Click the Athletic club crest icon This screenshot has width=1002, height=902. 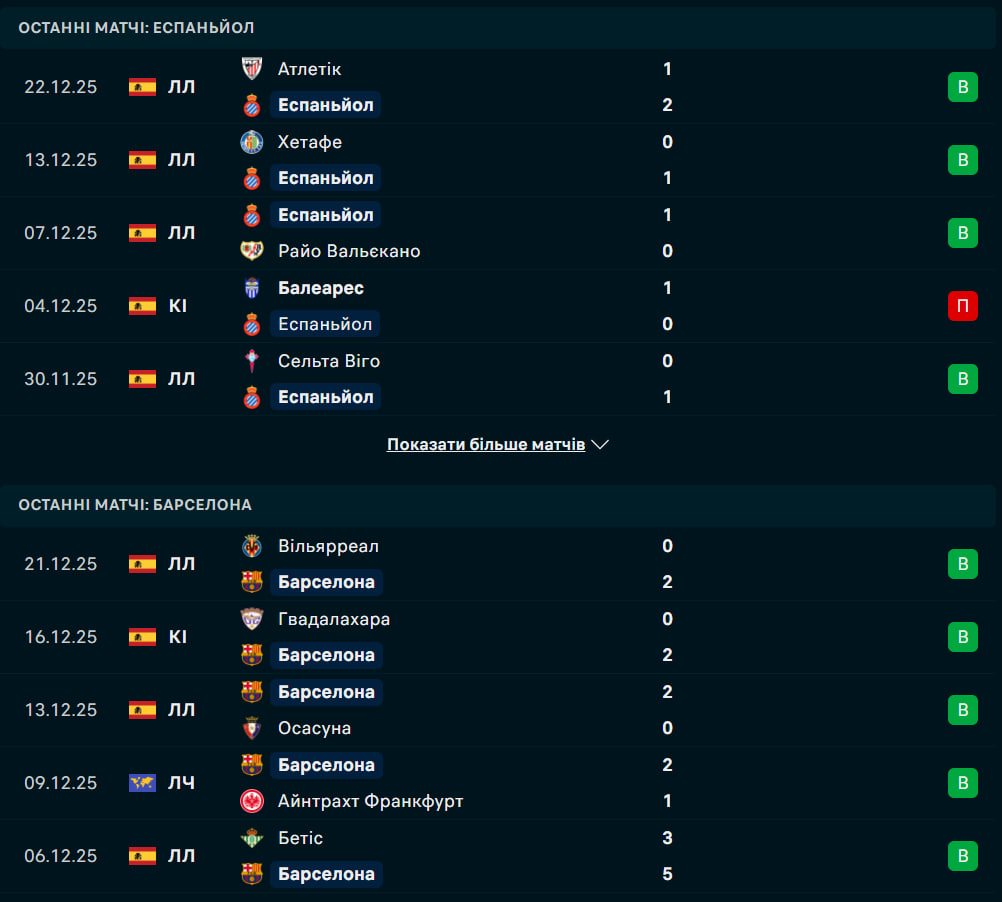(x=252, y=69)
